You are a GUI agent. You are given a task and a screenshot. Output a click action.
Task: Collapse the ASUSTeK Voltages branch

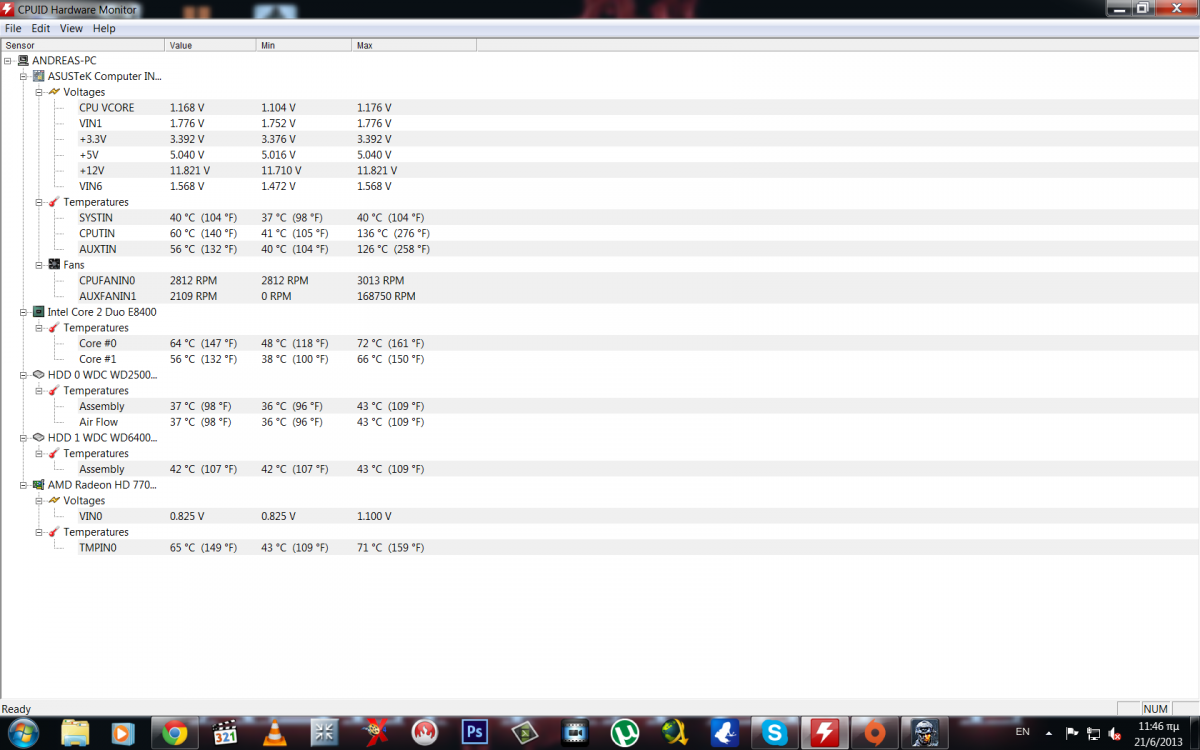pos(39,92)
